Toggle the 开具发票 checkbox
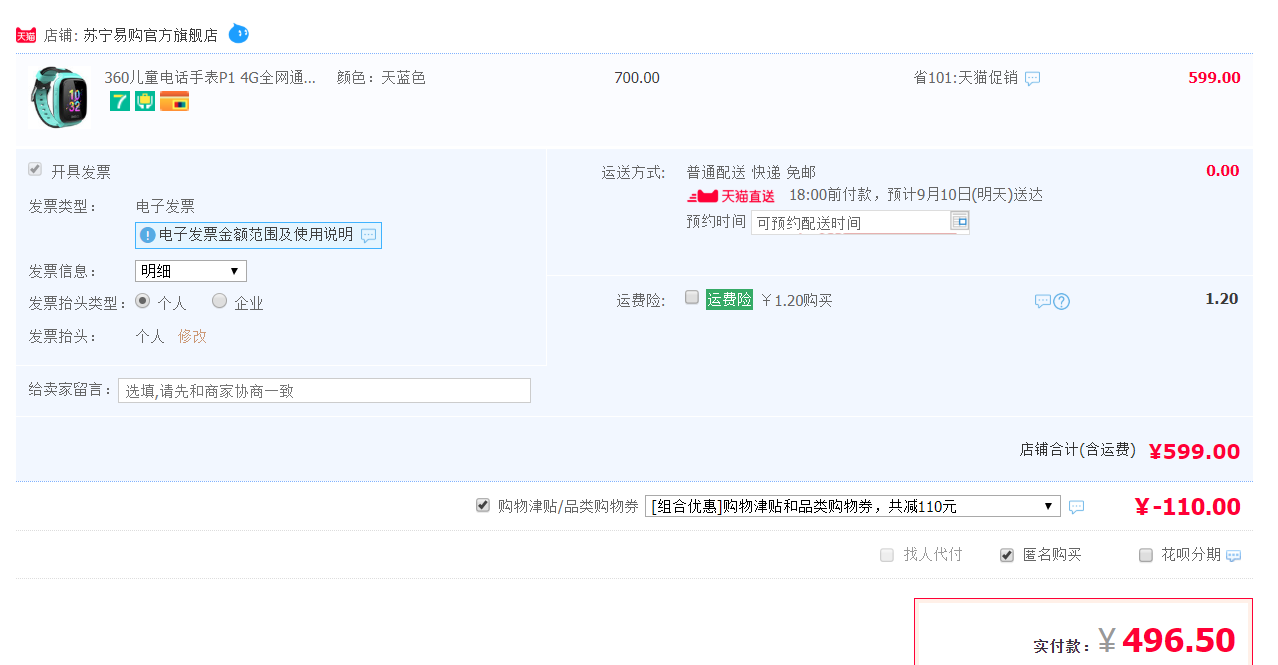The width and height of the screenshot is (1278, 665). point(35,170)
